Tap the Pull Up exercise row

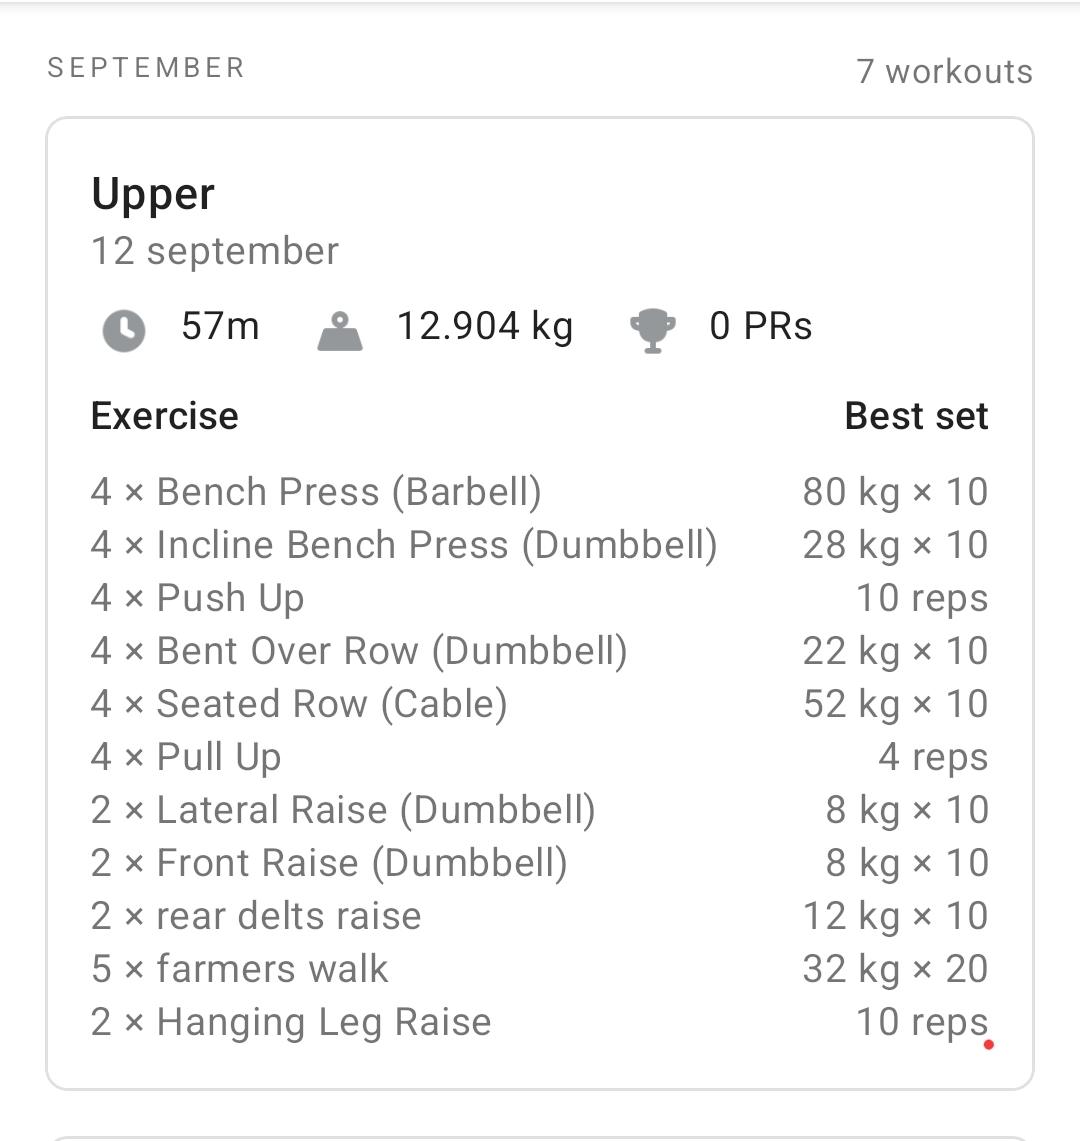pos(186,757)
